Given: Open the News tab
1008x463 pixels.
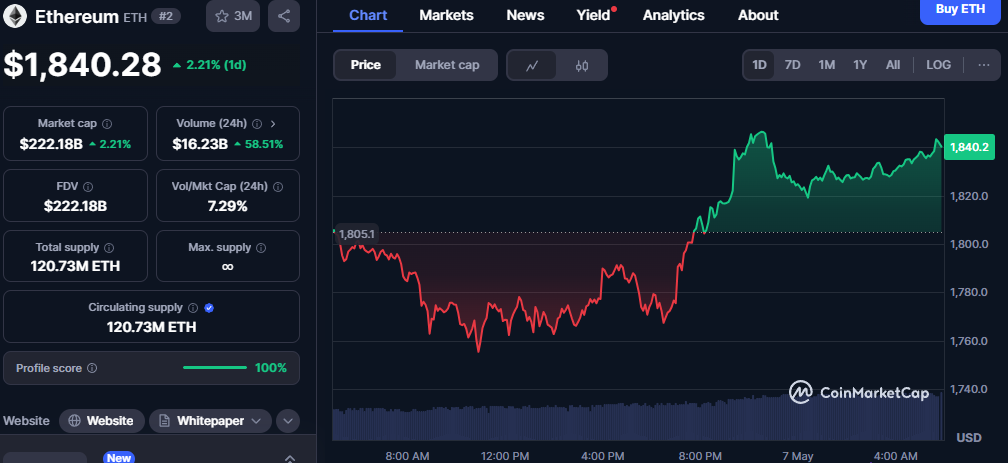Looking at the screenshot, I should [x=525, y=15].
